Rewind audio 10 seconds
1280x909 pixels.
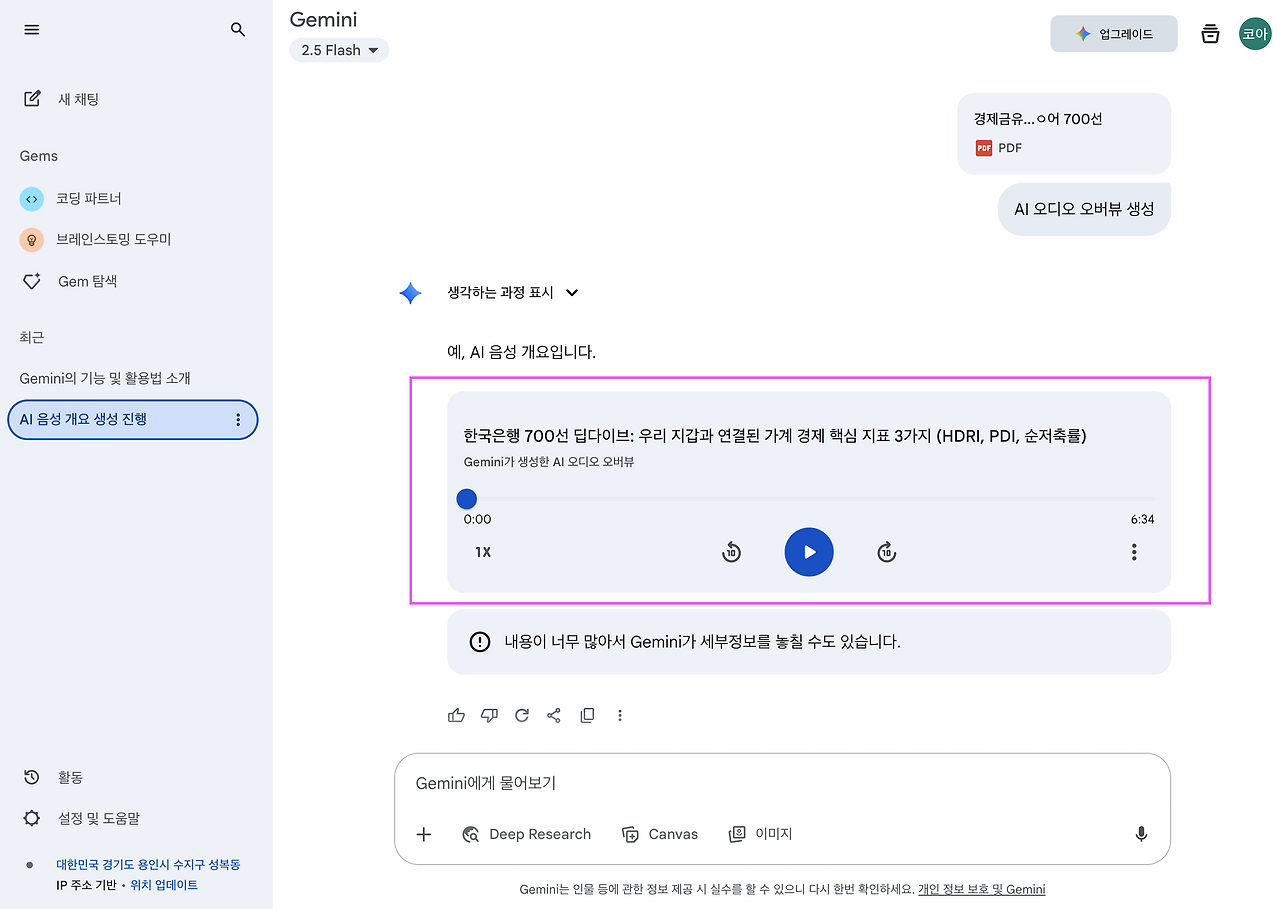click(732, 552)
